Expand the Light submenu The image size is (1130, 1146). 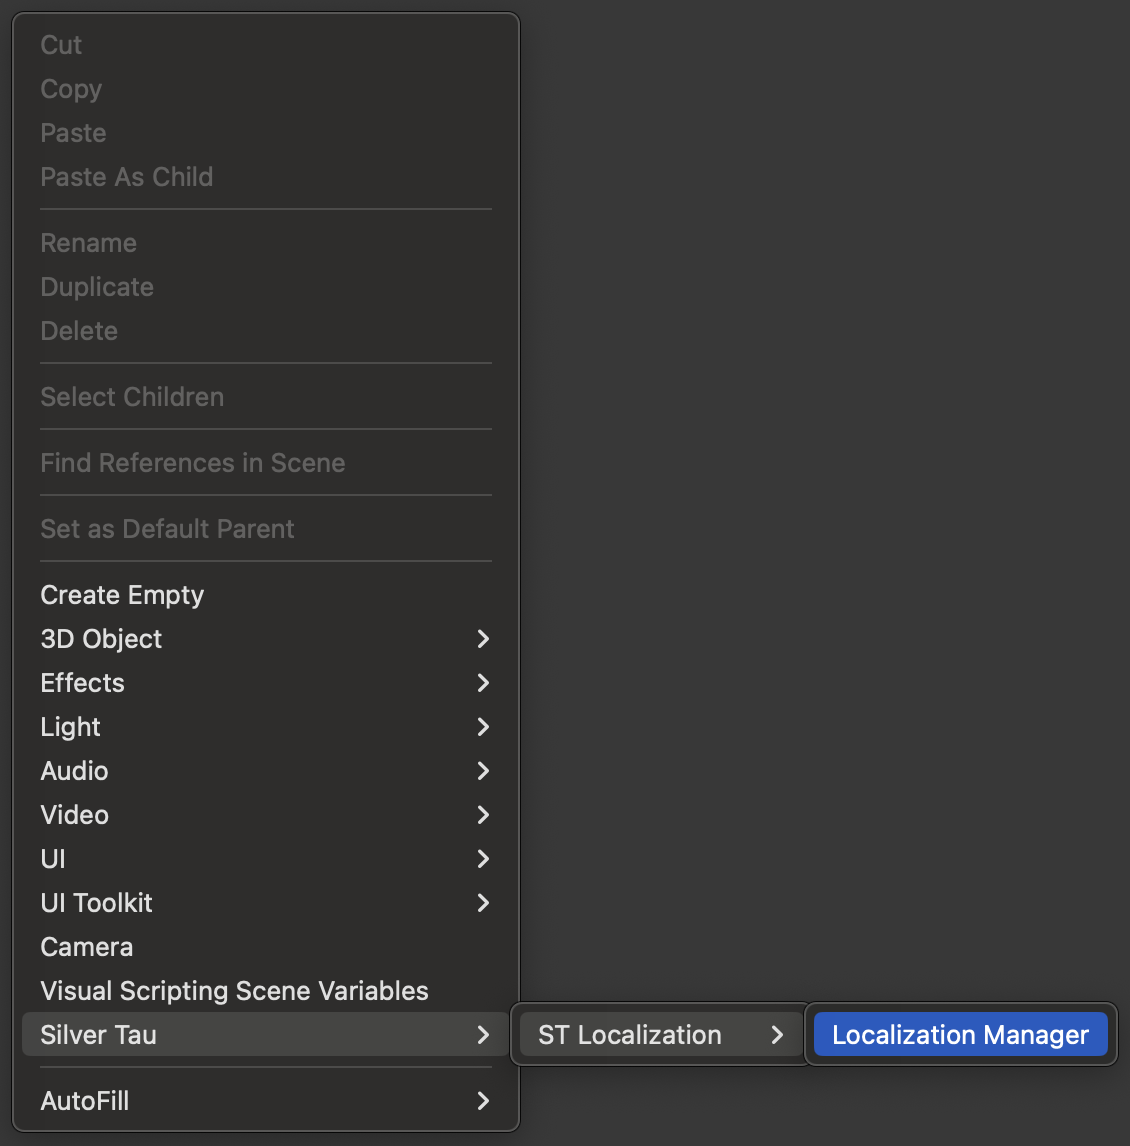[71, 727]
